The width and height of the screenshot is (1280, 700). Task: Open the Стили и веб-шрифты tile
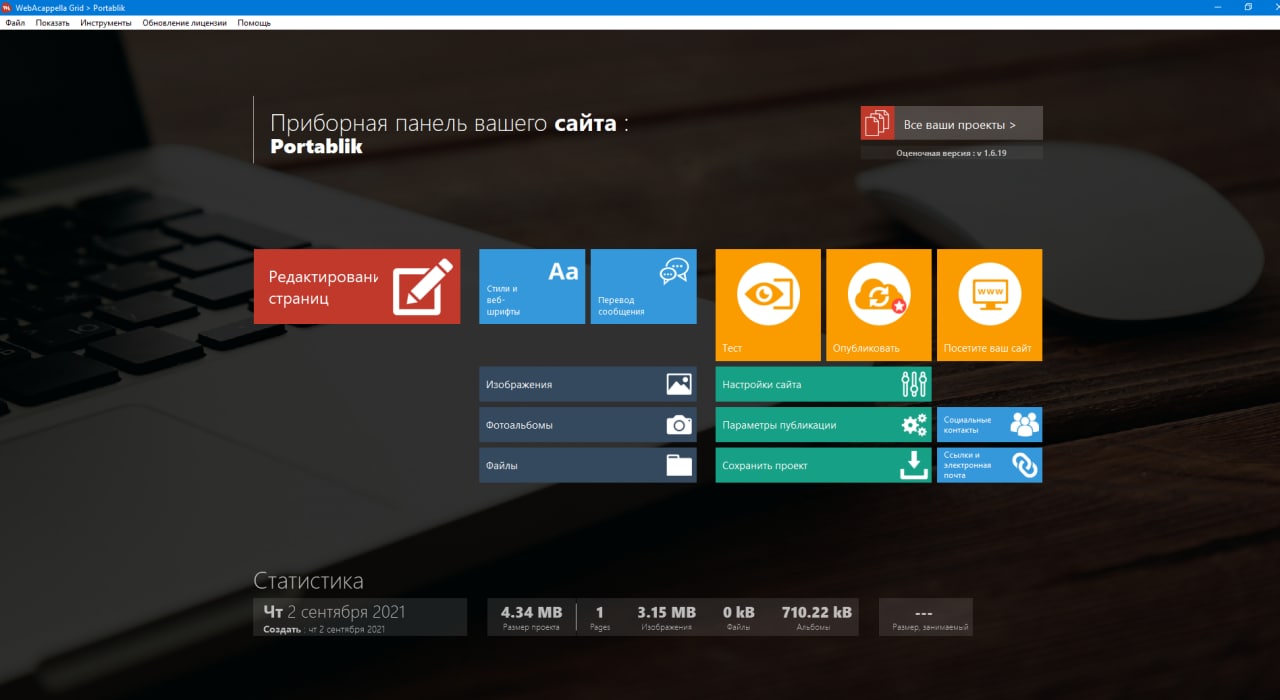coord(532,287)
